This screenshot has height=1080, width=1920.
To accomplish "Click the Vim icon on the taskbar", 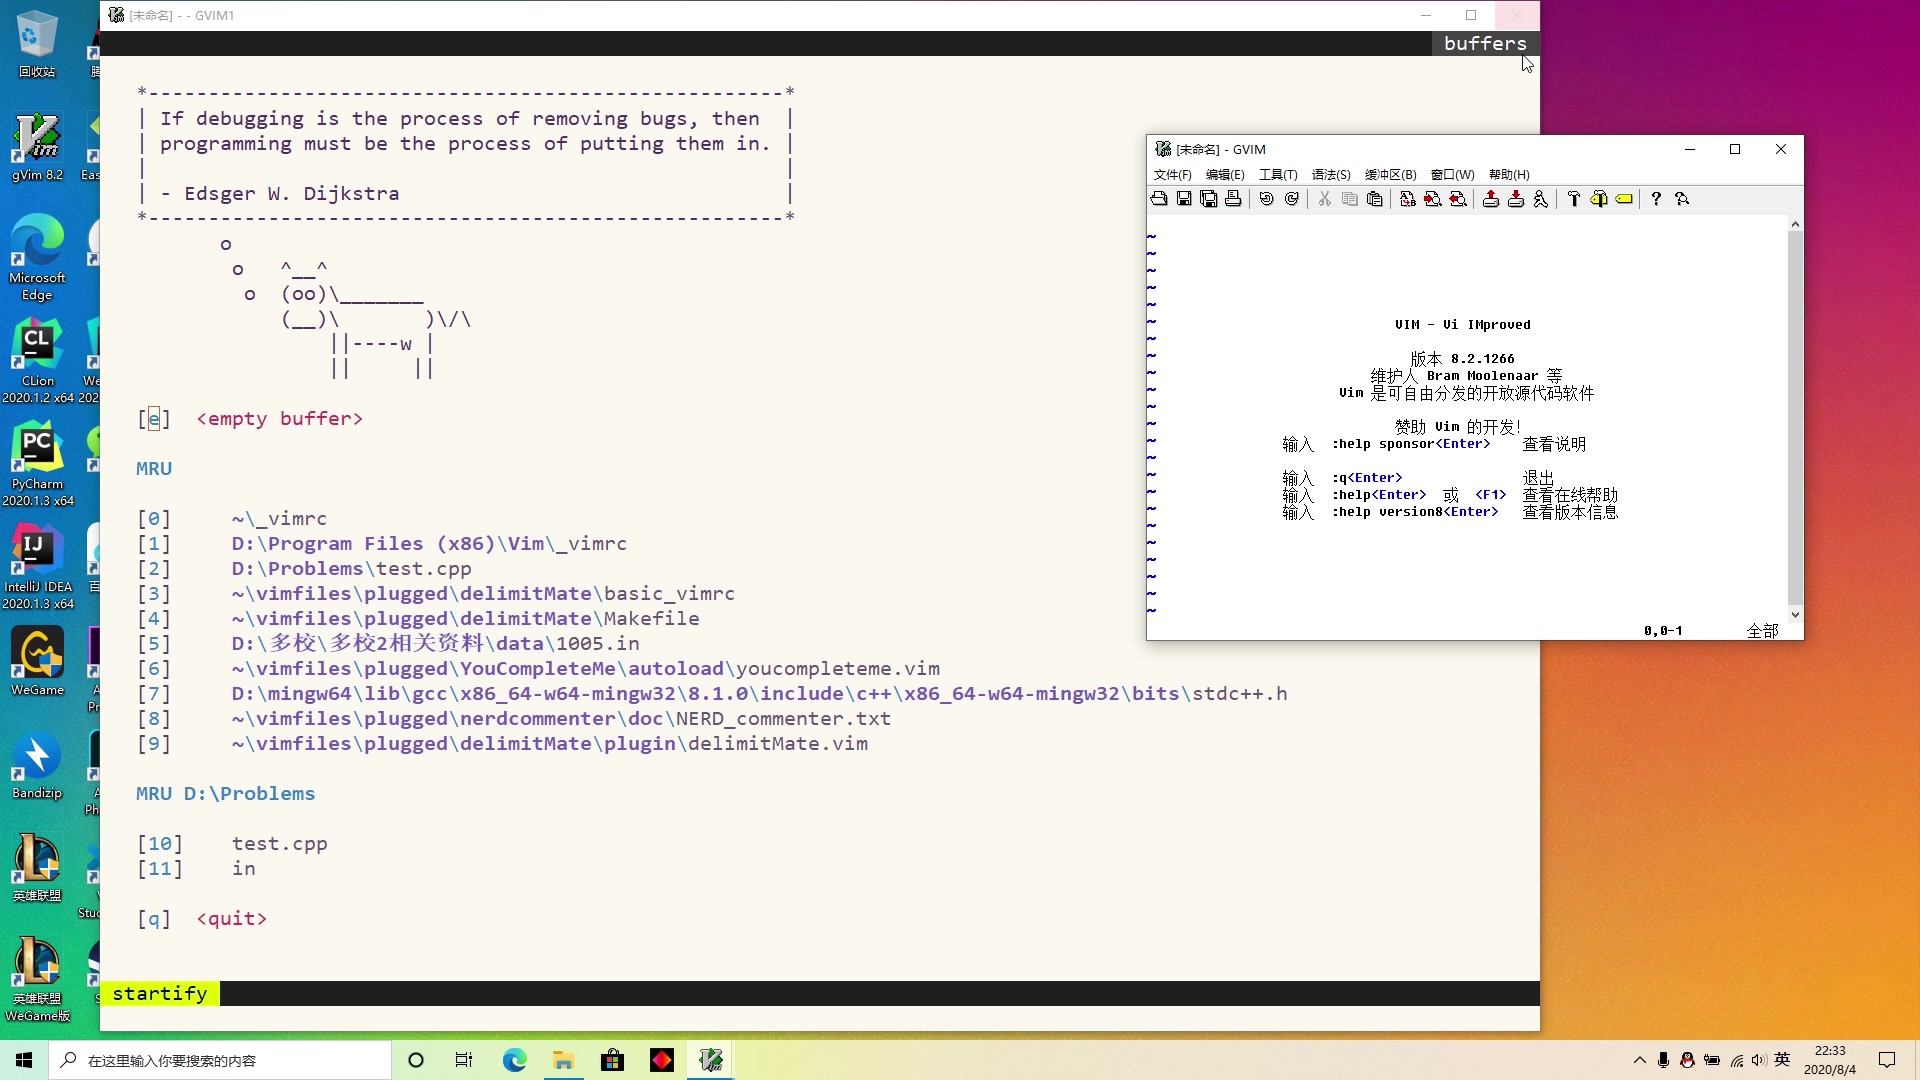I will [711, 1060].
